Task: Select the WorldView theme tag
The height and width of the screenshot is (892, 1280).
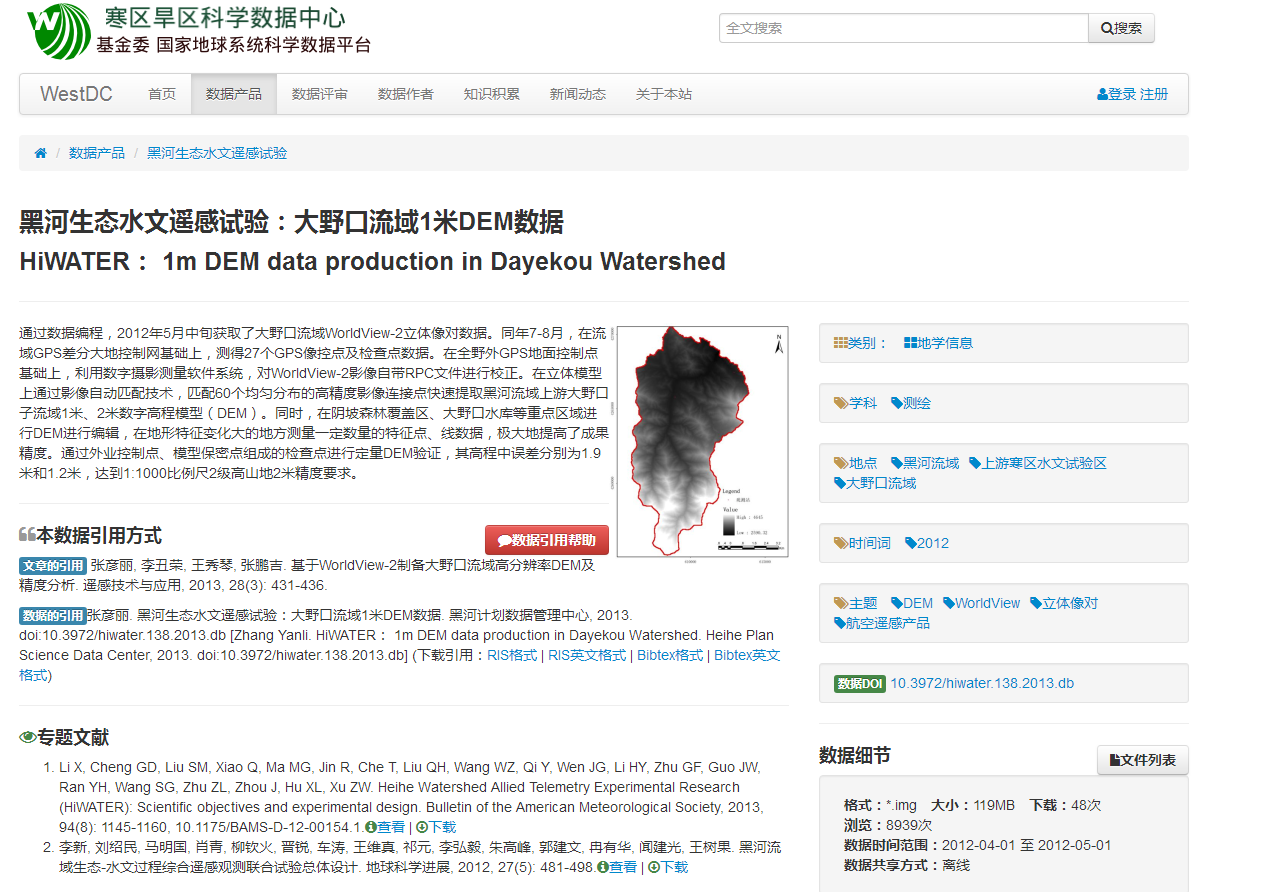Action: [982, 603]
